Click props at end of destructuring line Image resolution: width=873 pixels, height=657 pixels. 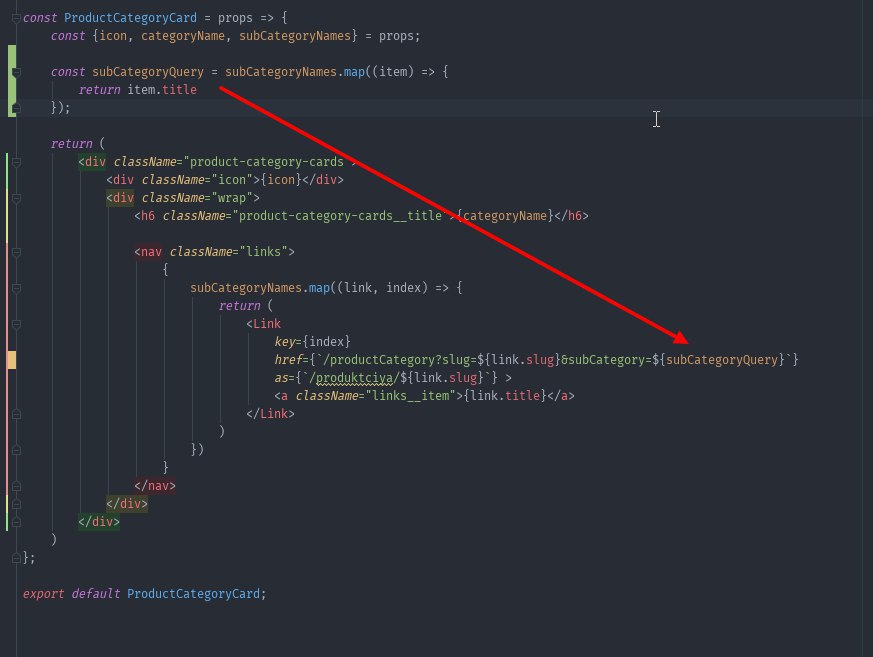[396, 36]
